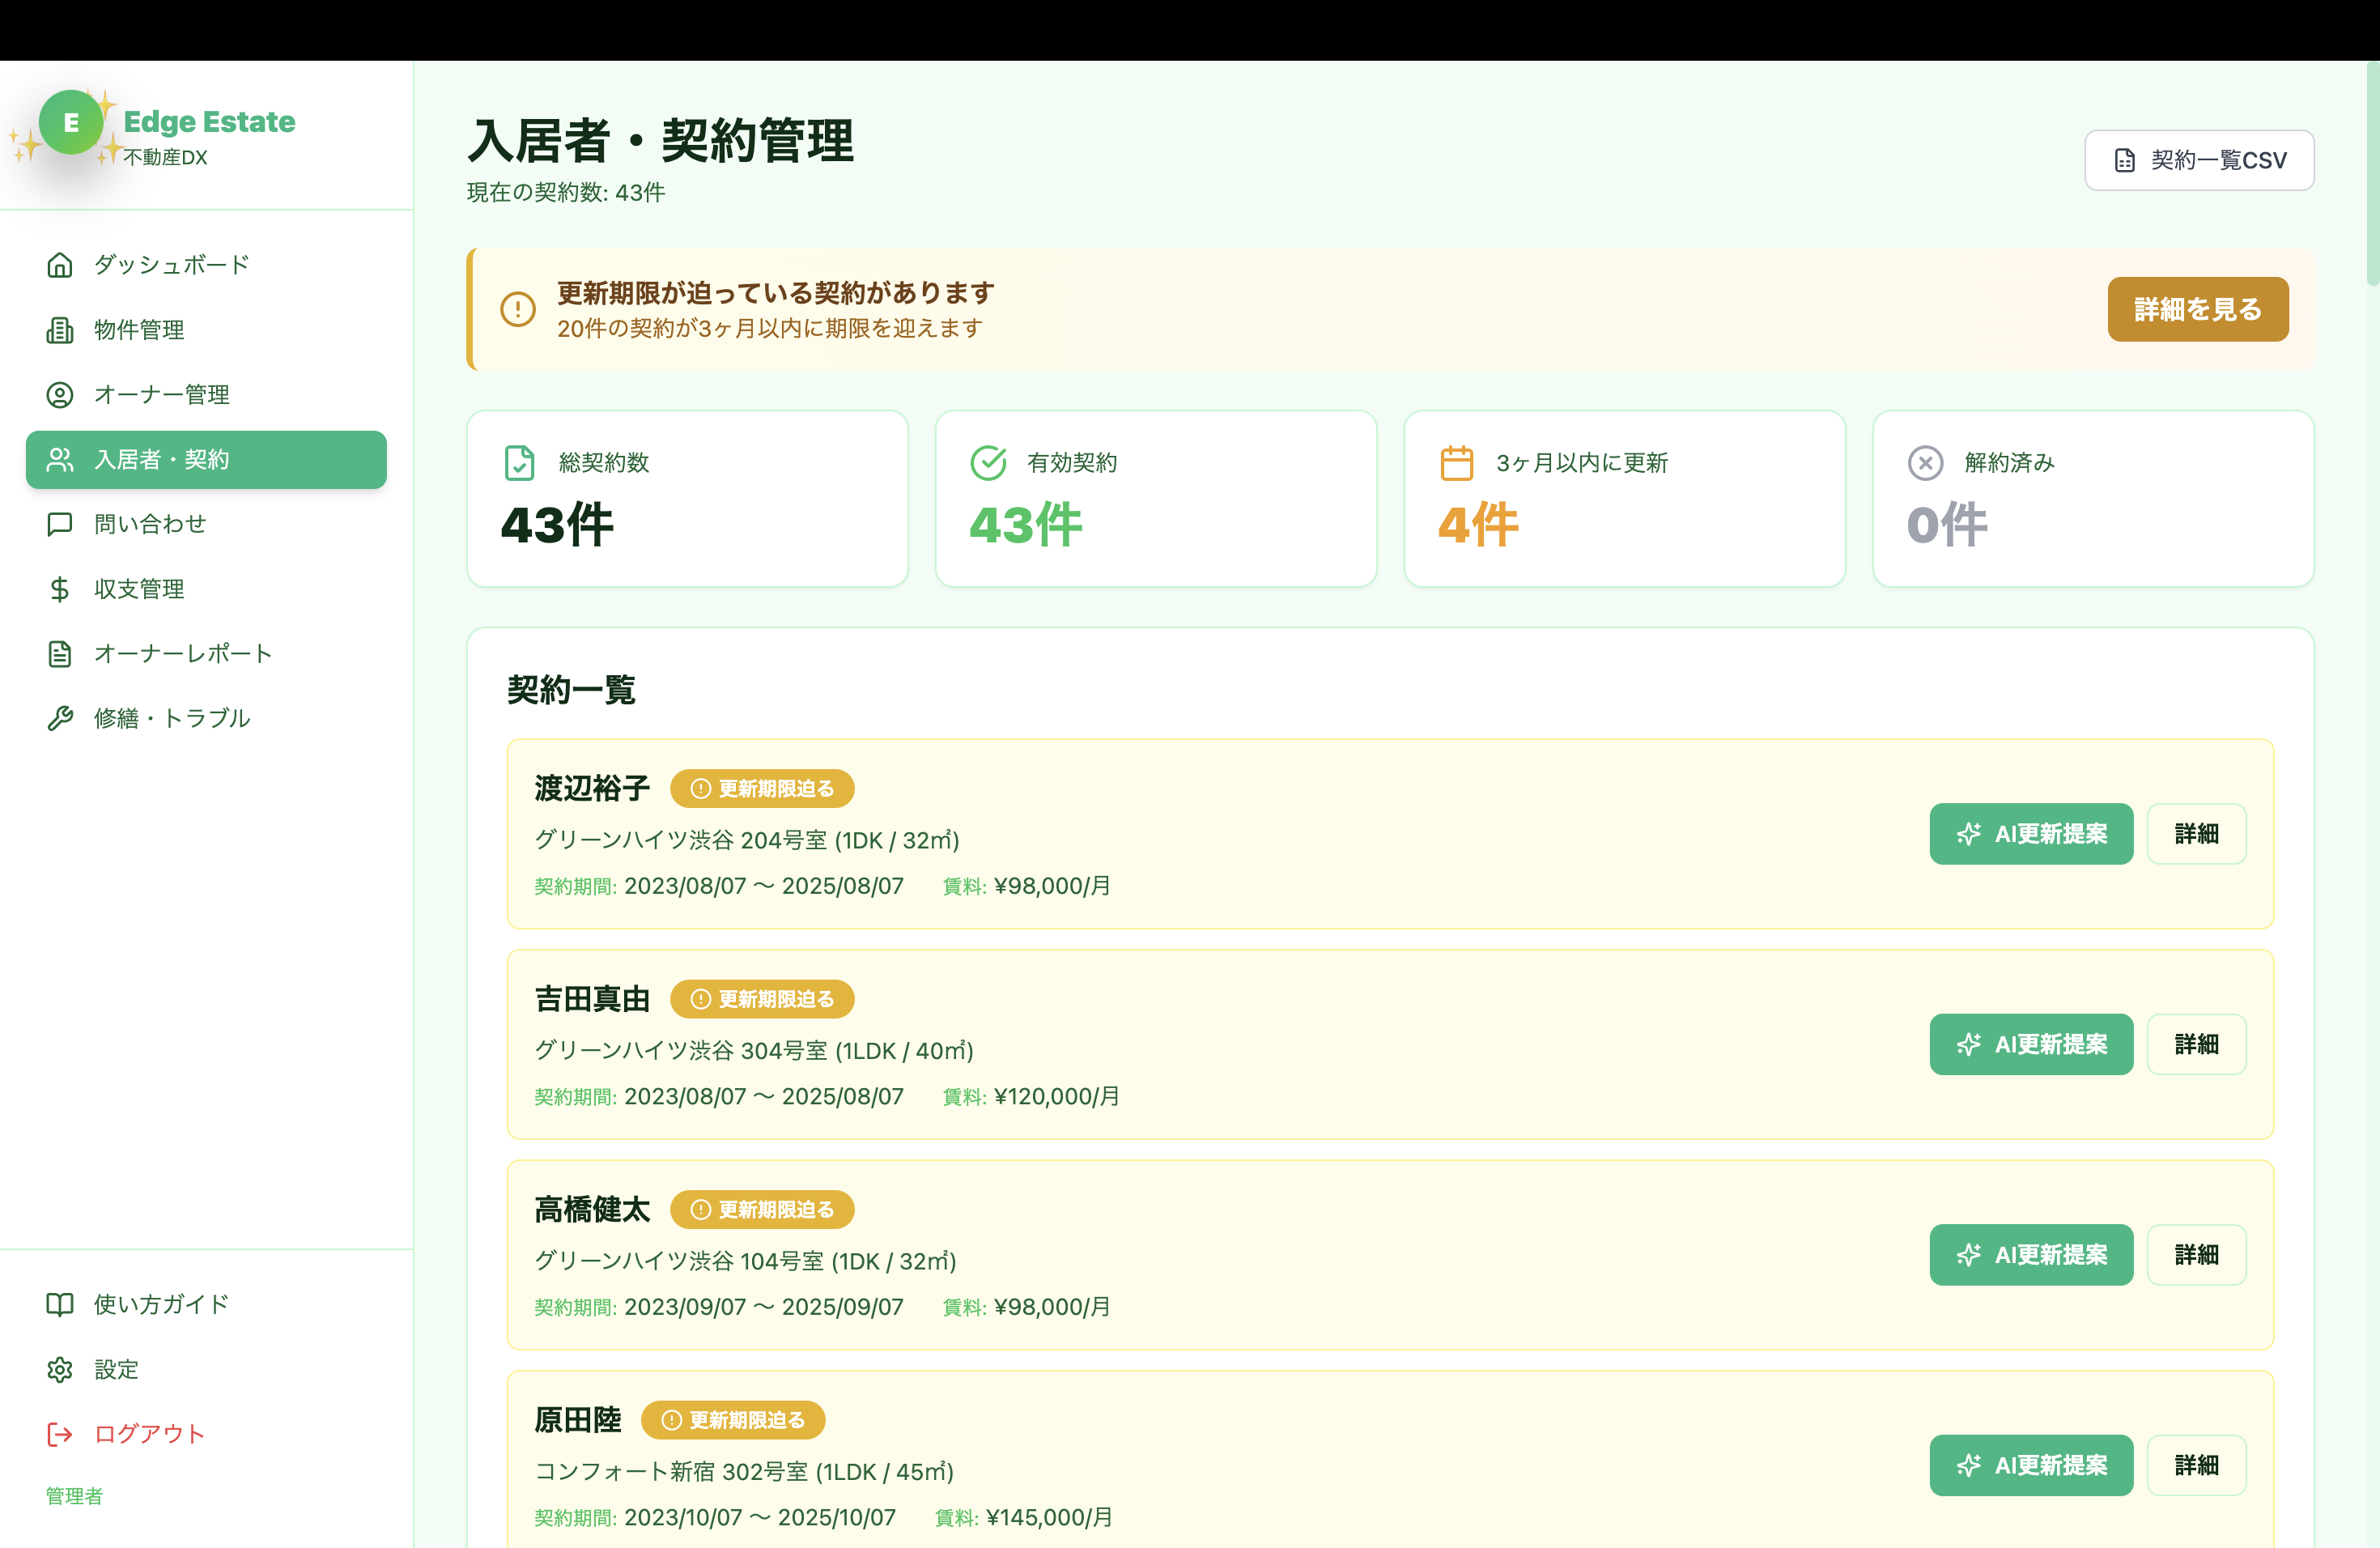Click the Edge Estate logo icon
This screenshot has height=1548, width=2380.
tap(70, 123)
